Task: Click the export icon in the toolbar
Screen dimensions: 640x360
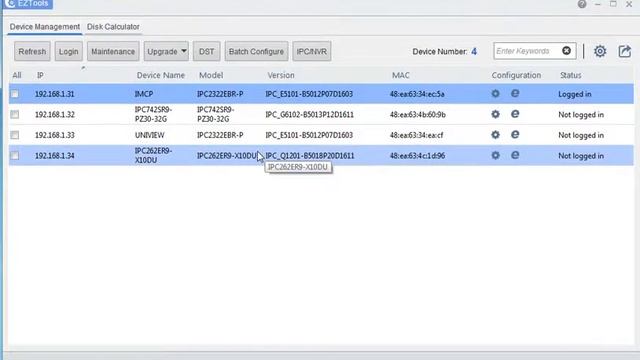Action: 624,51
